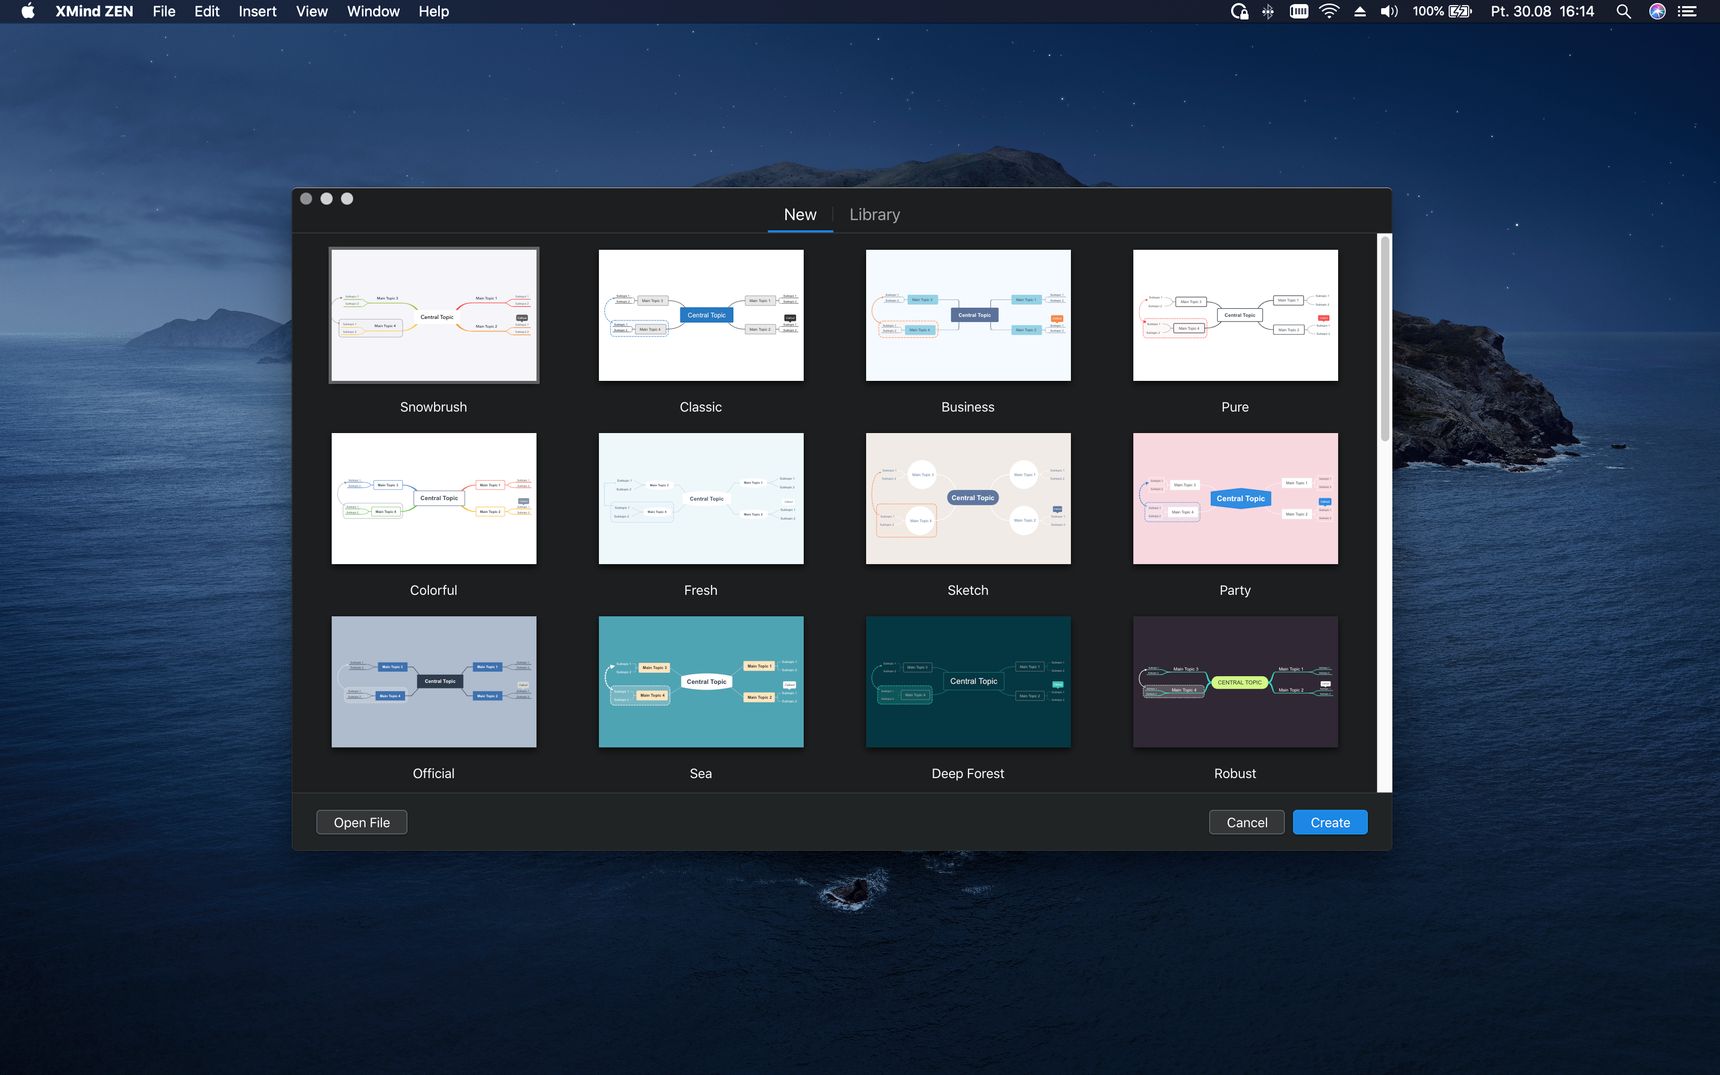
Task: Open Notification Center list icon
Action: 1687,11
